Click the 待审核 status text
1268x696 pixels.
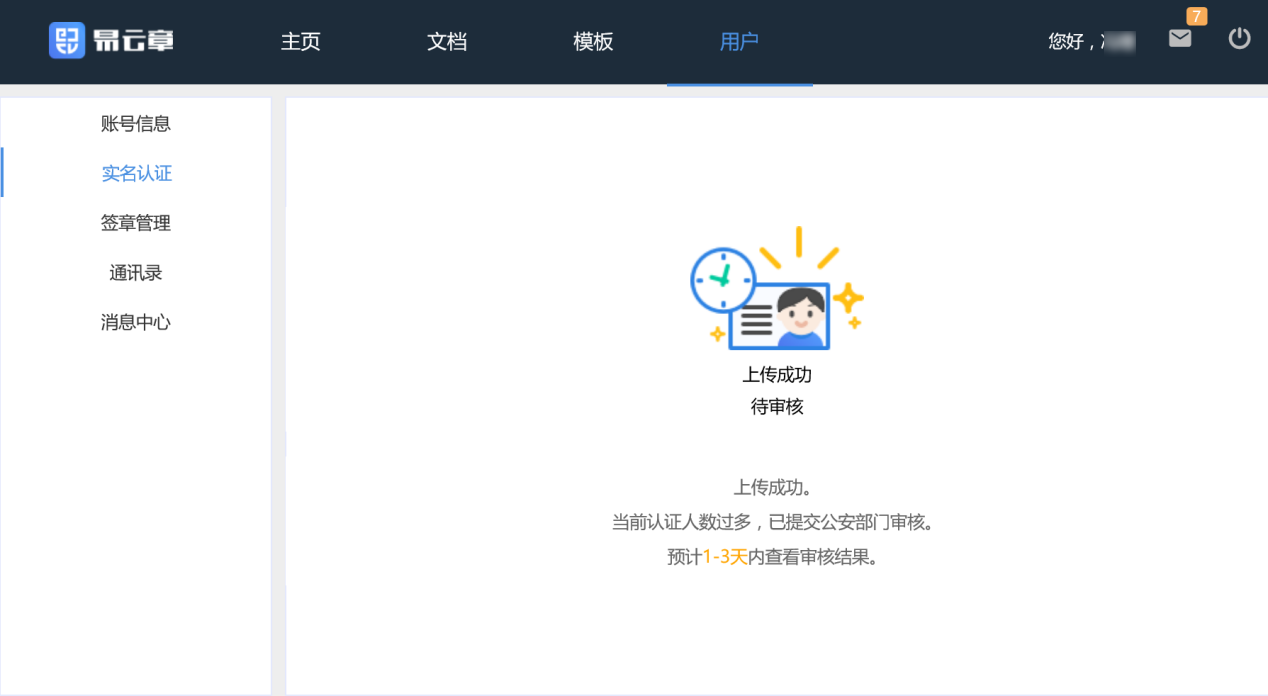(777, 407)
